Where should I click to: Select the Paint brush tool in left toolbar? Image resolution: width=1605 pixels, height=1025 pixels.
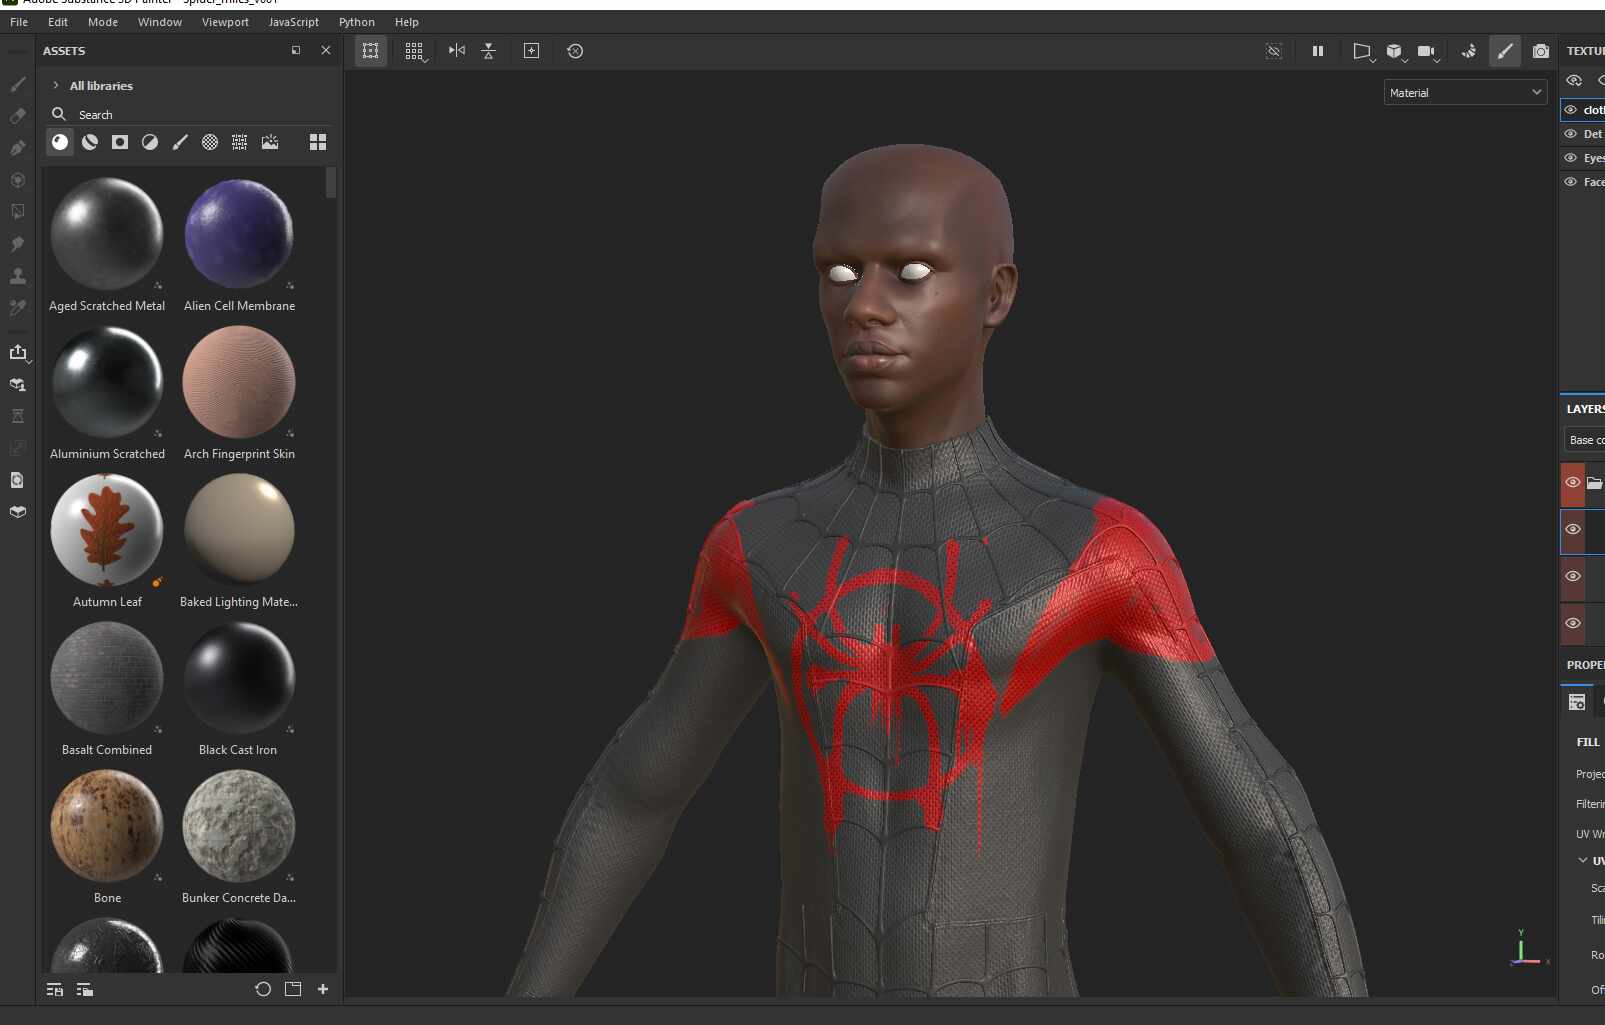[x=18, y=84]
